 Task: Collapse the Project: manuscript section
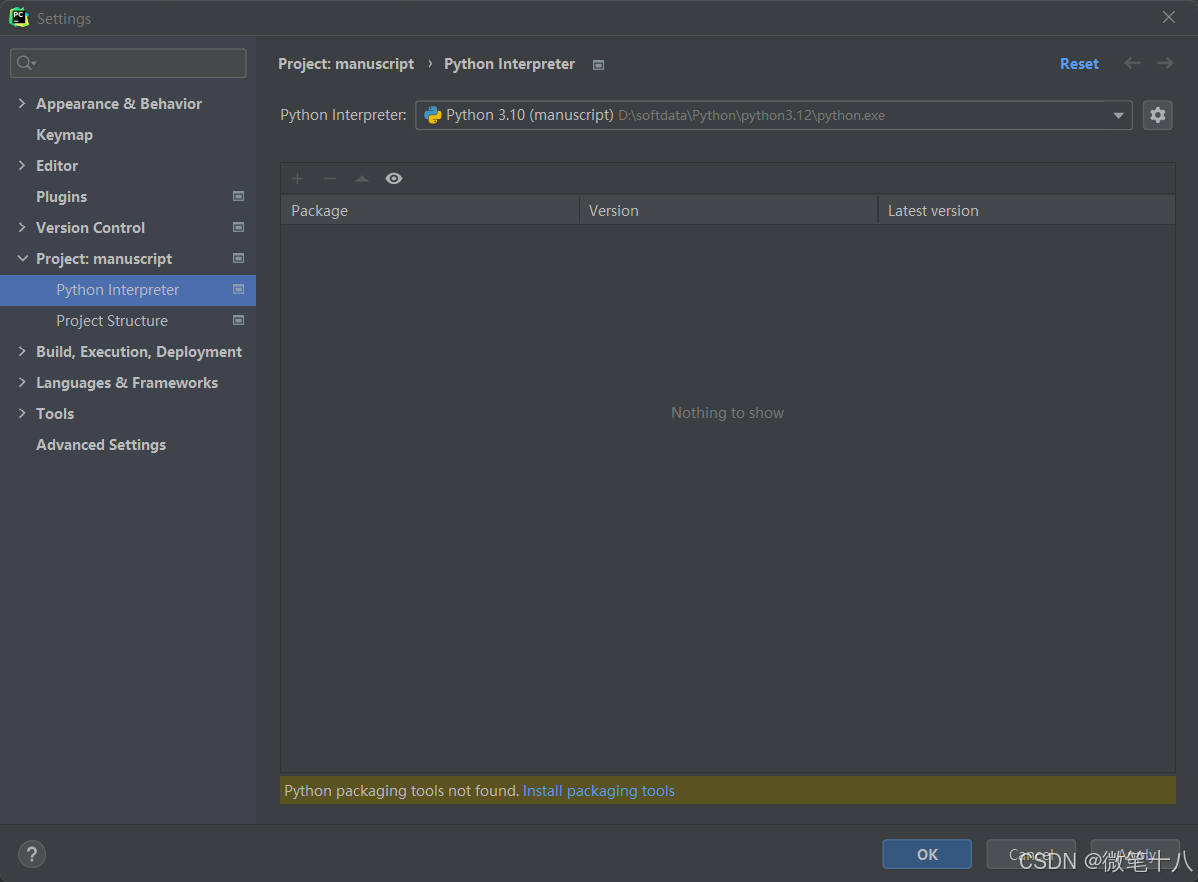pyautogui.click(x=22, y=258)
